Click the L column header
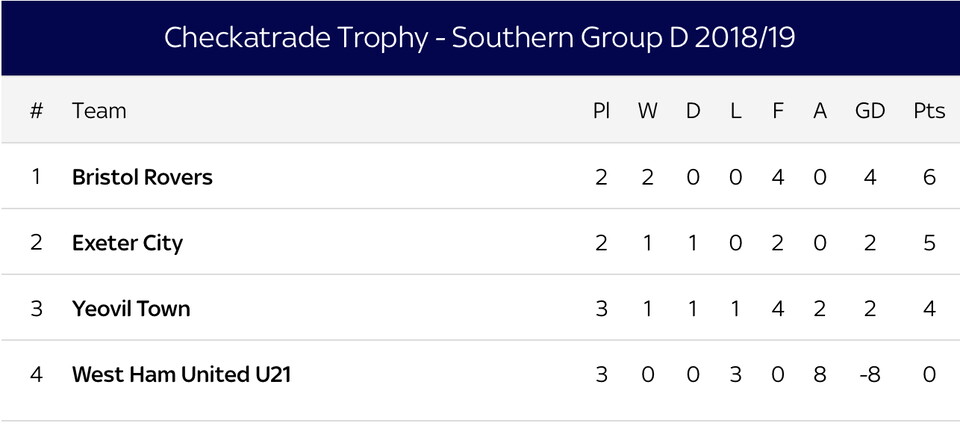960x426 pixels. coord(736,110)
